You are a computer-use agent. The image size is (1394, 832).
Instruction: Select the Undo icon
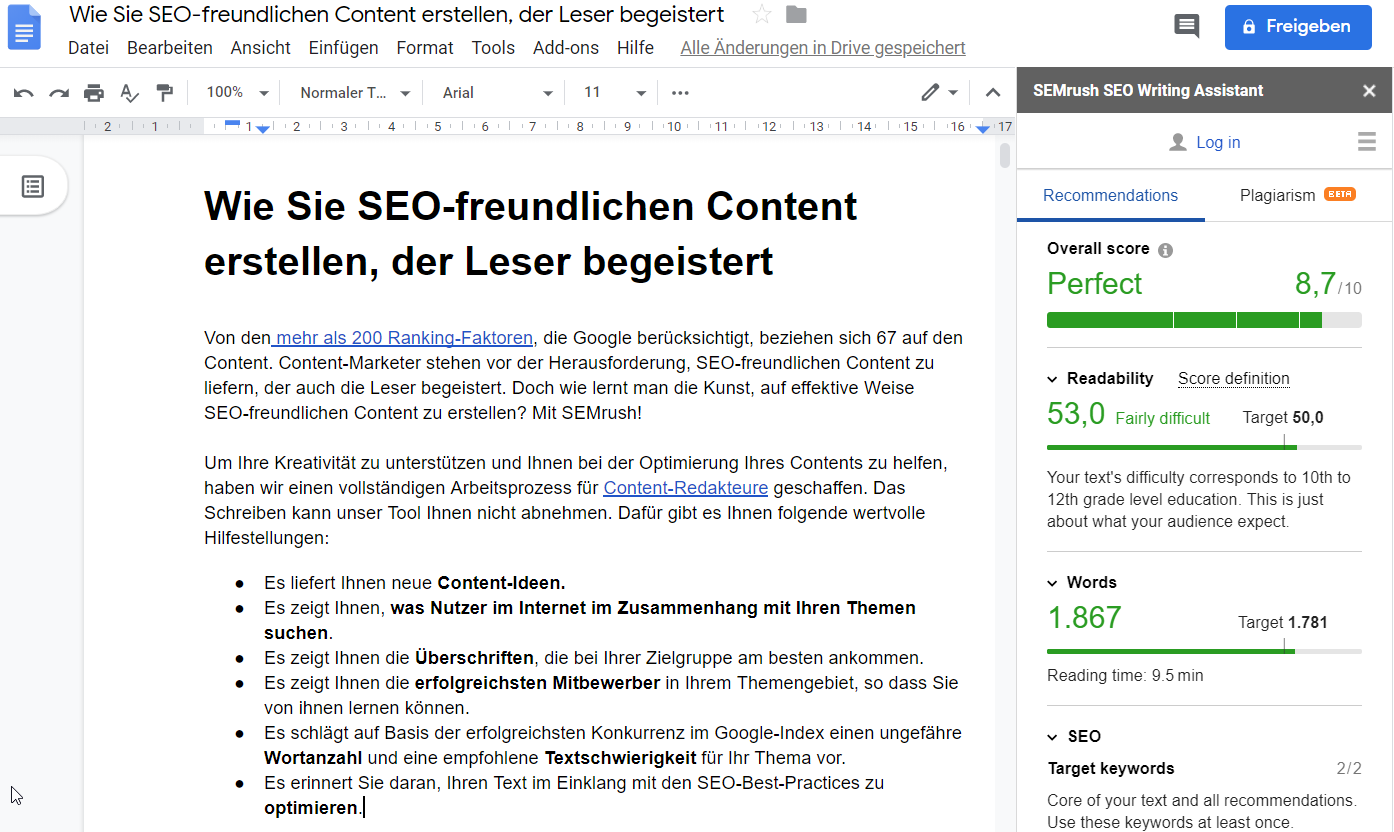click(22, 92)
